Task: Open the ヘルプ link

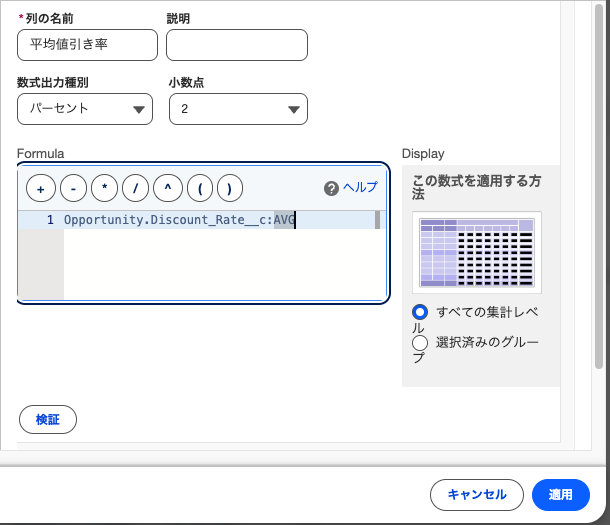Action: (360, 187)
